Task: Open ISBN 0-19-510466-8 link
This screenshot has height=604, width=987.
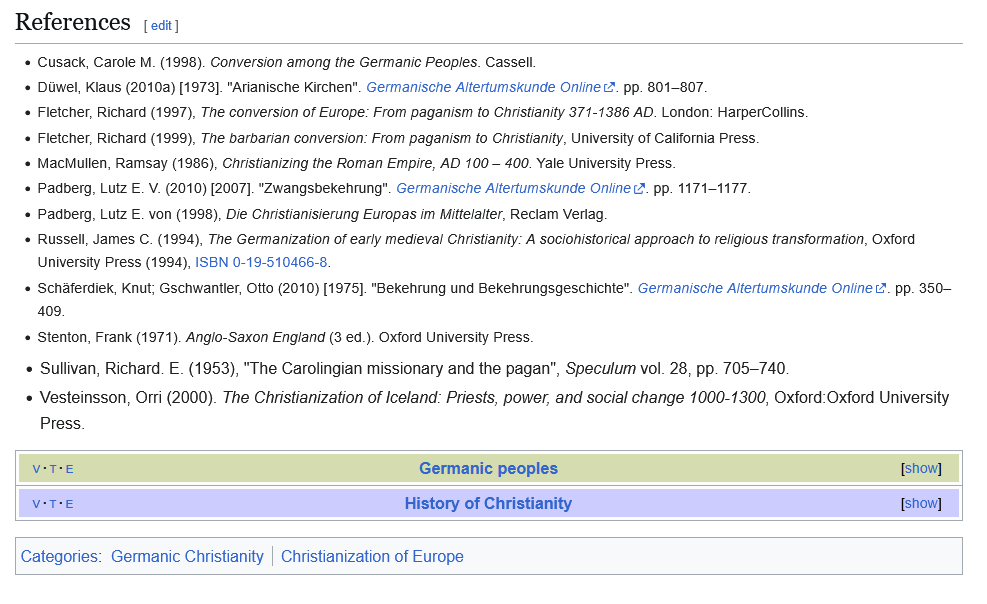Action: point(261,262)
